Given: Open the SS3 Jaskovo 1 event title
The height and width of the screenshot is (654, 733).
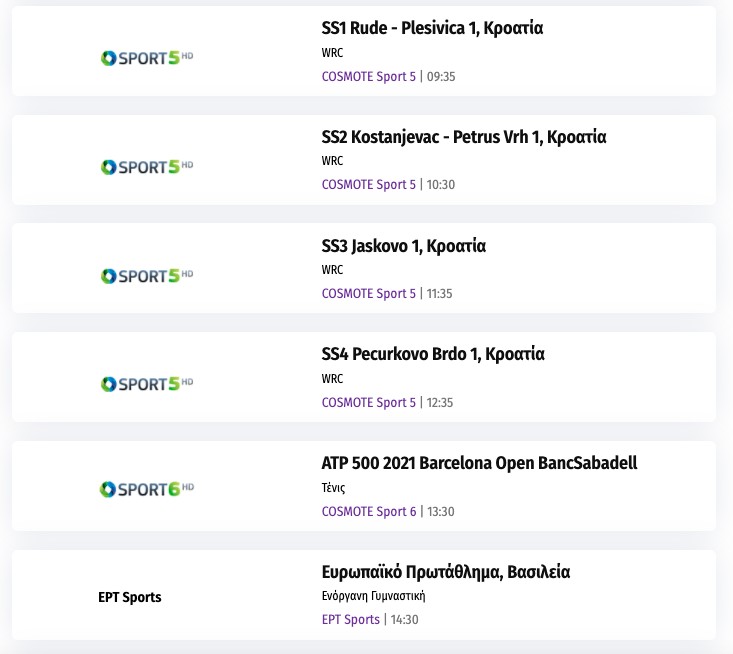Looking at the screenshot, I should [x=404, y=246].
